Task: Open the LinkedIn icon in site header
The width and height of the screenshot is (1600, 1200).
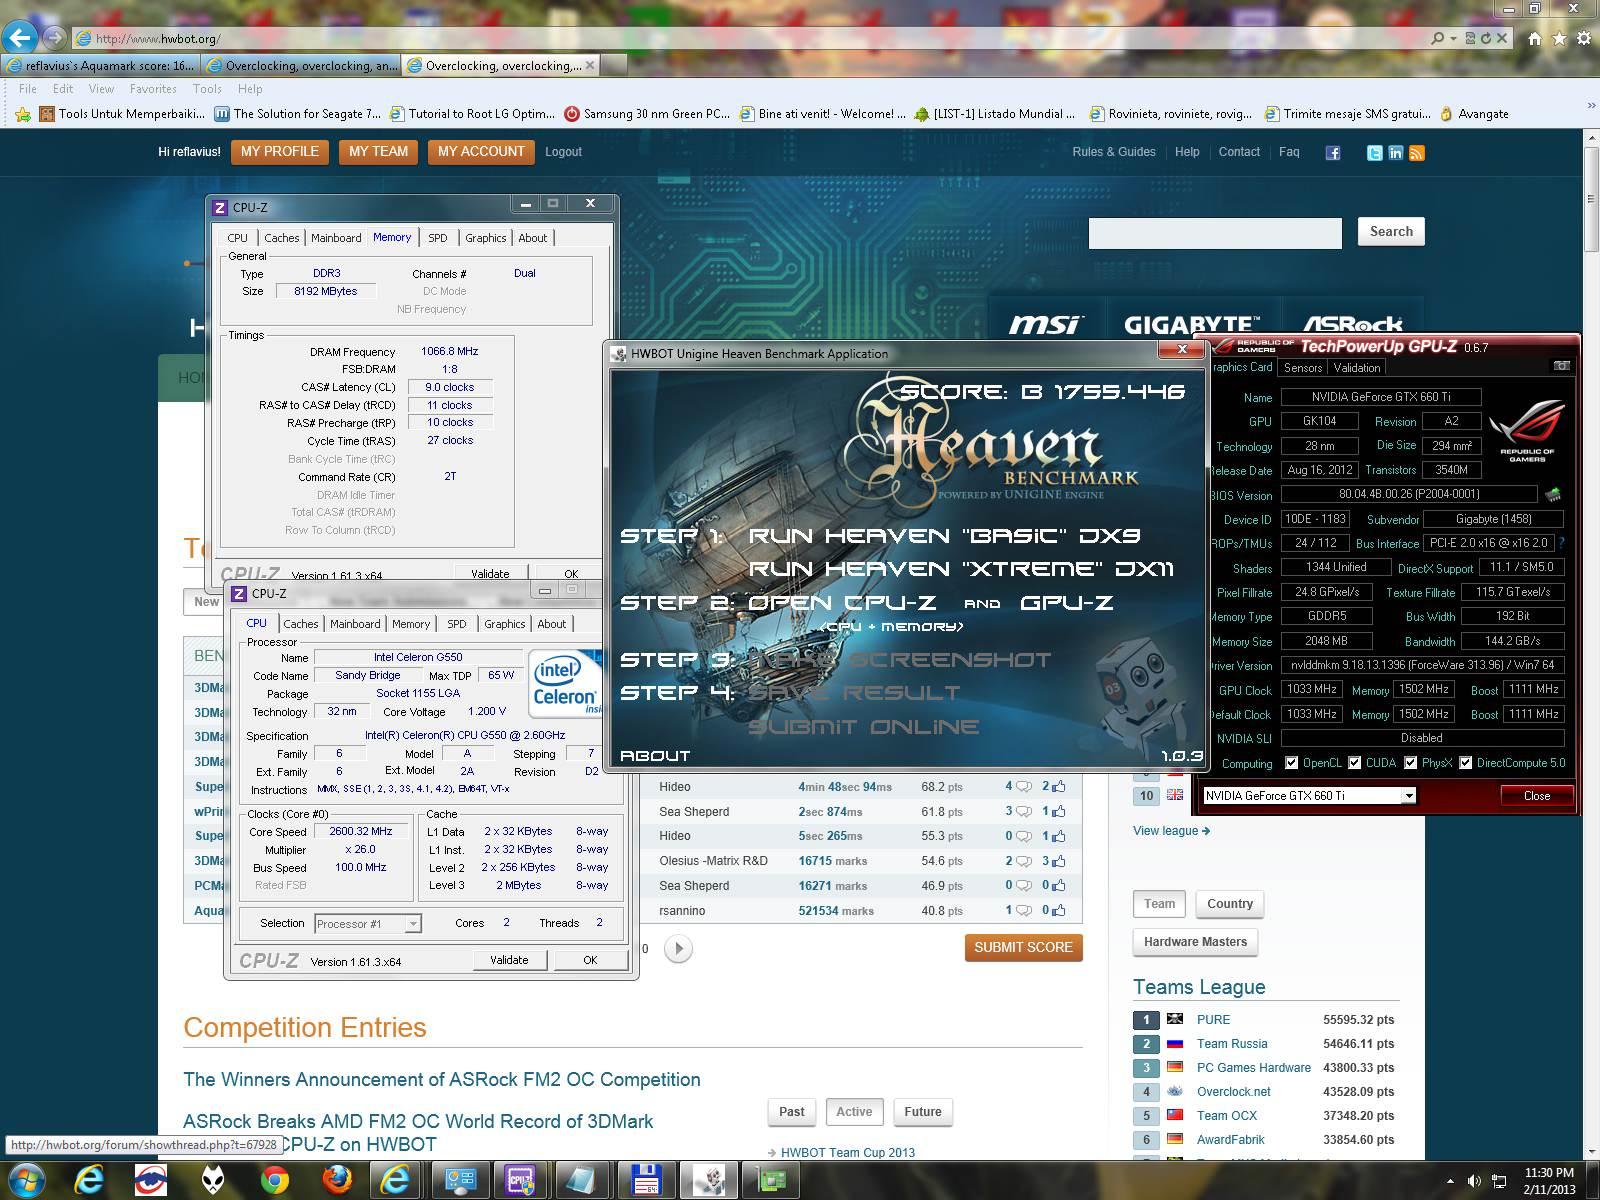Action: 1395,153
